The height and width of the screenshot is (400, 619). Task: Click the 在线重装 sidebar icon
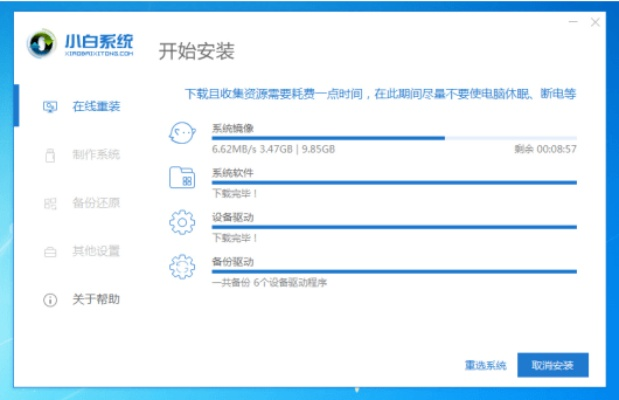click(50, 106)
